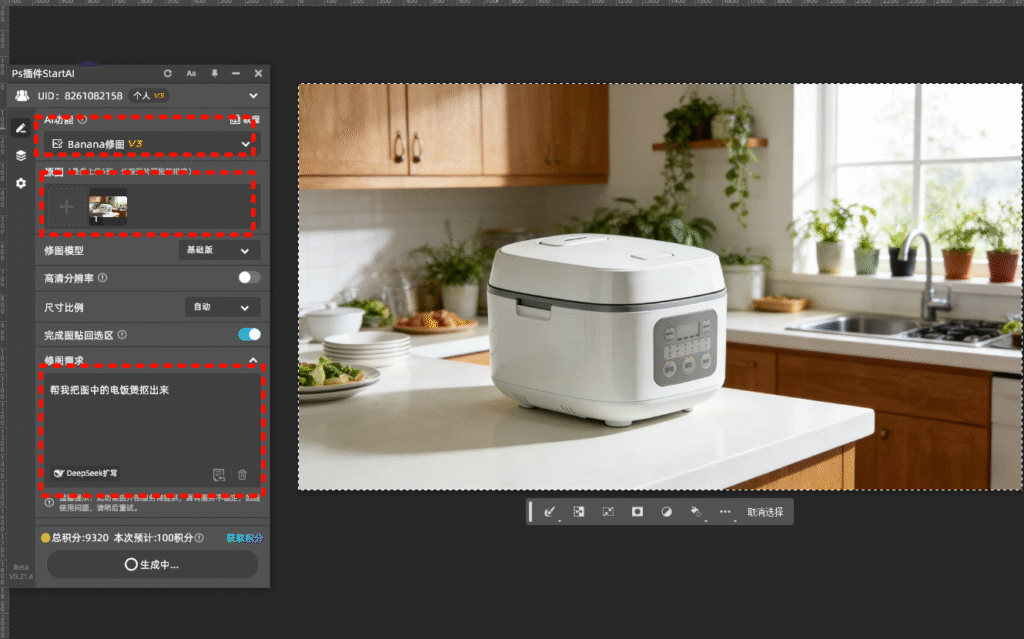Open the 尺寸比例 自动 dropdown

click(x=223, y=307)
